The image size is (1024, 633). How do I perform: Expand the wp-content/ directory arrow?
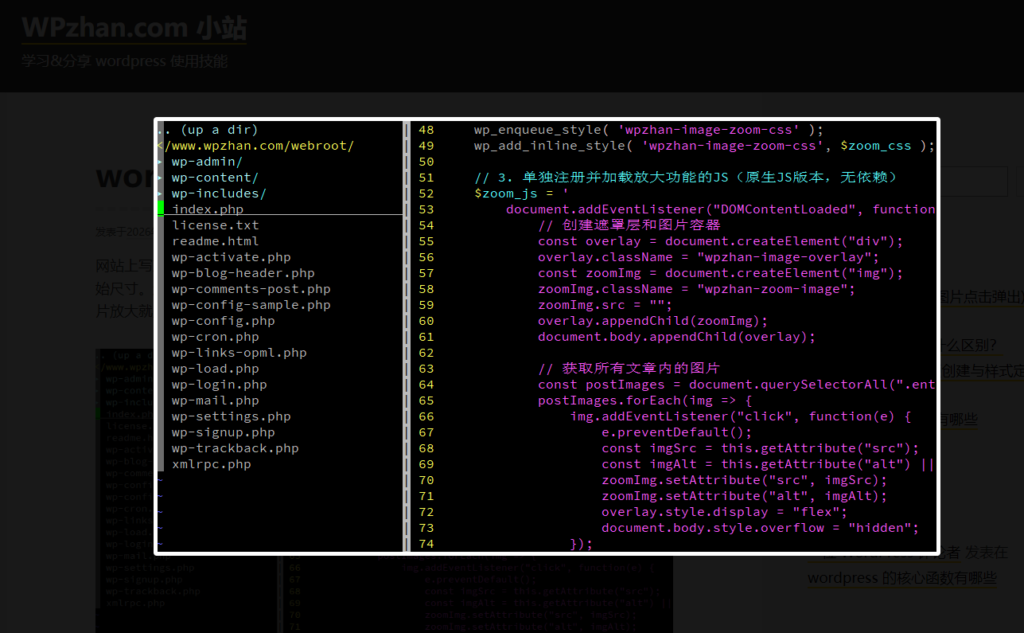click(x=161, y=178)
